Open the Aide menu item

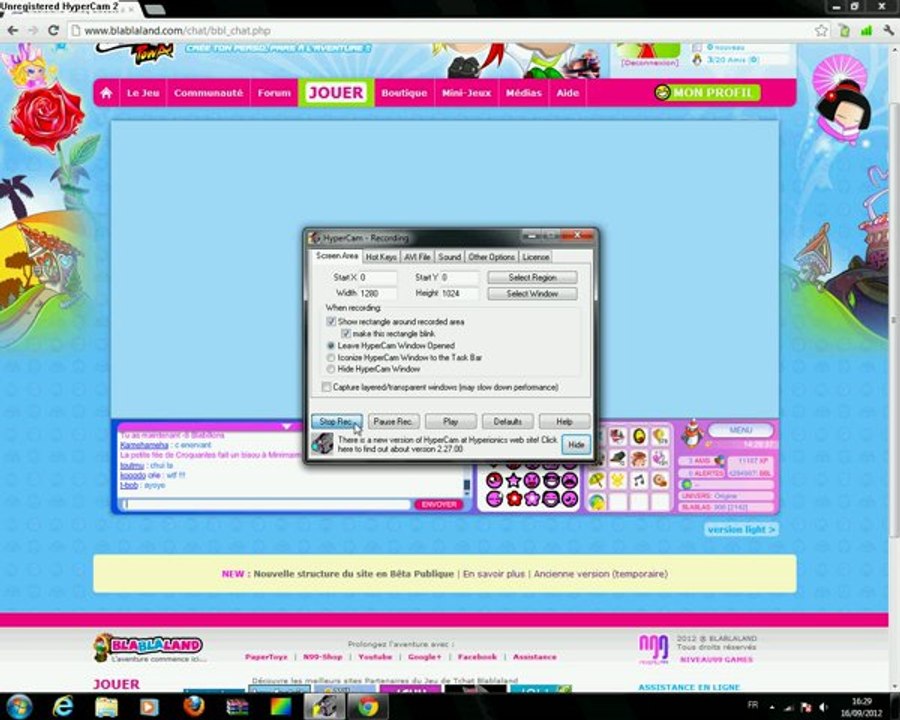(567, 92)
